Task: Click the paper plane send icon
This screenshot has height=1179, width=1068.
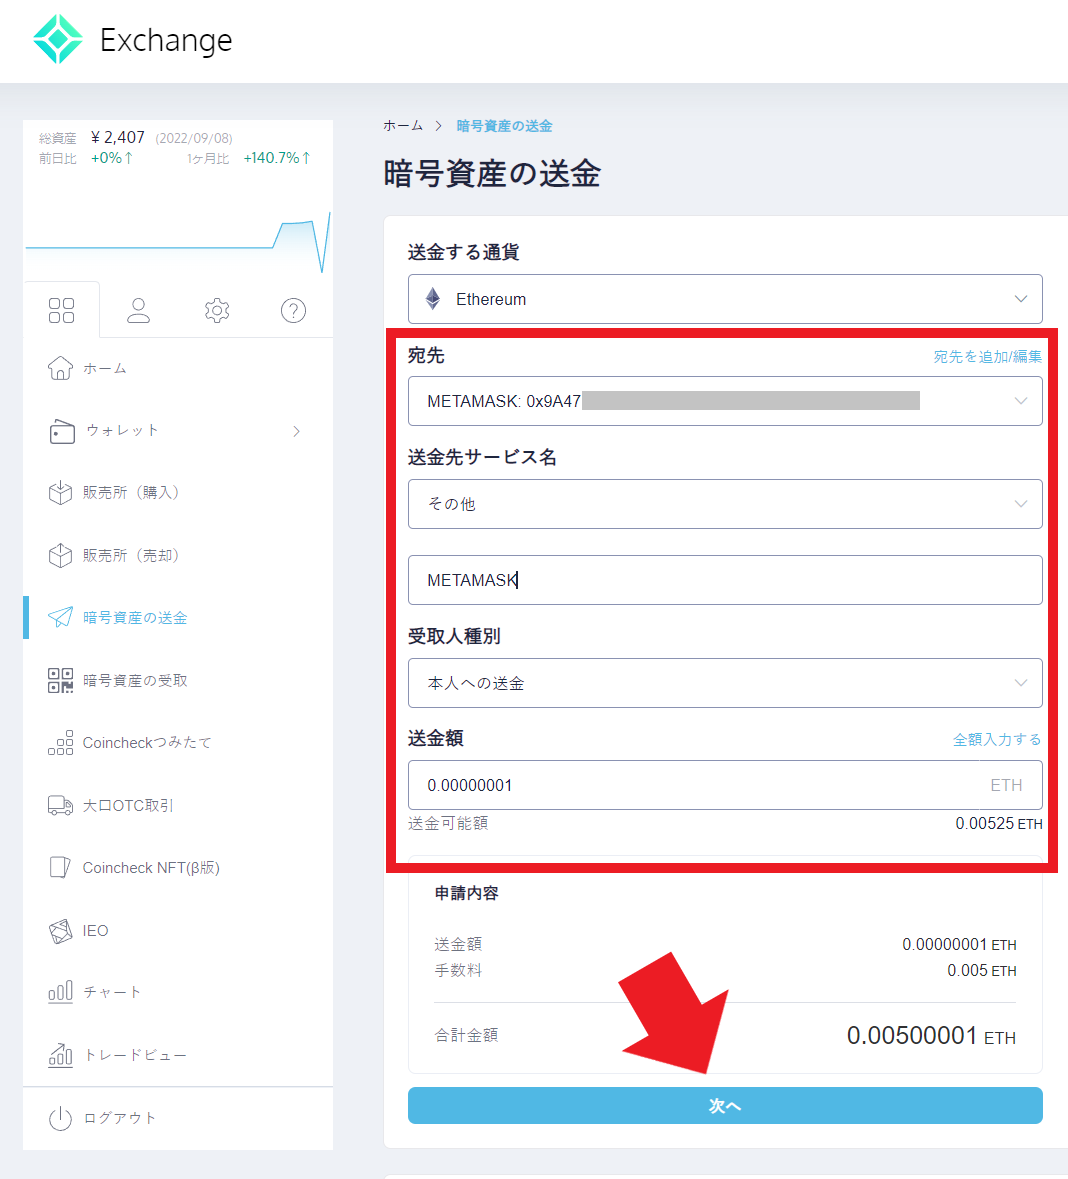Action: (x=60, y=617)
